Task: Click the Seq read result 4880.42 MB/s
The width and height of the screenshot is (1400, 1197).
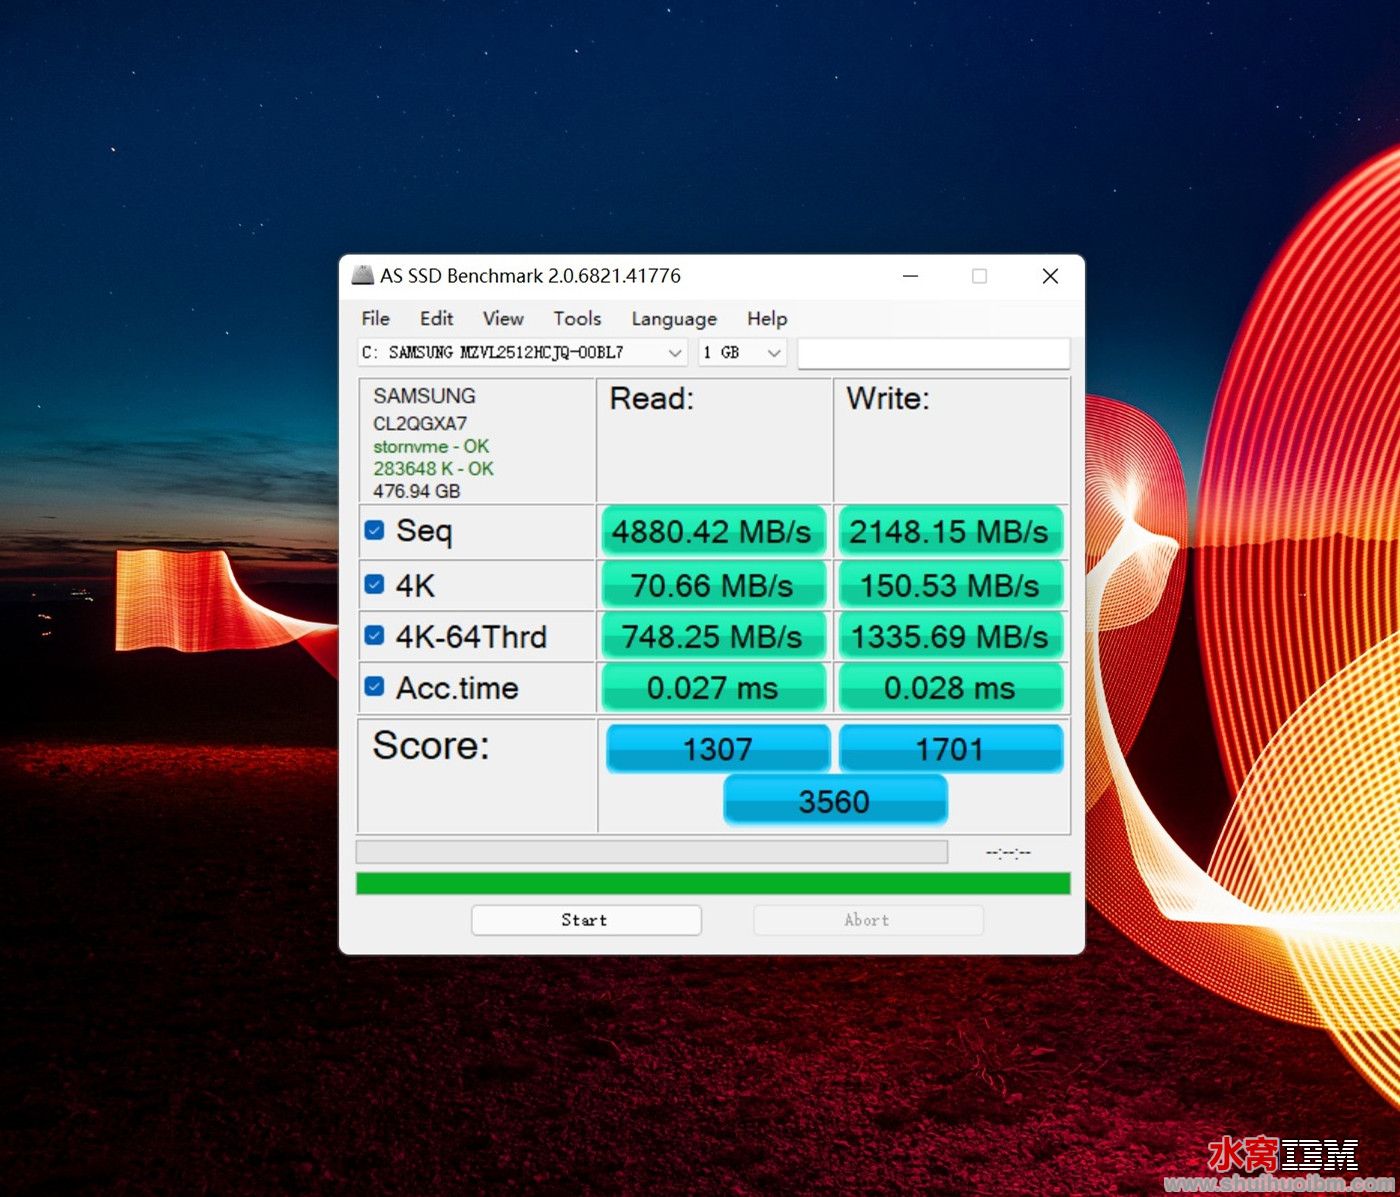Action: click(713, 531)
